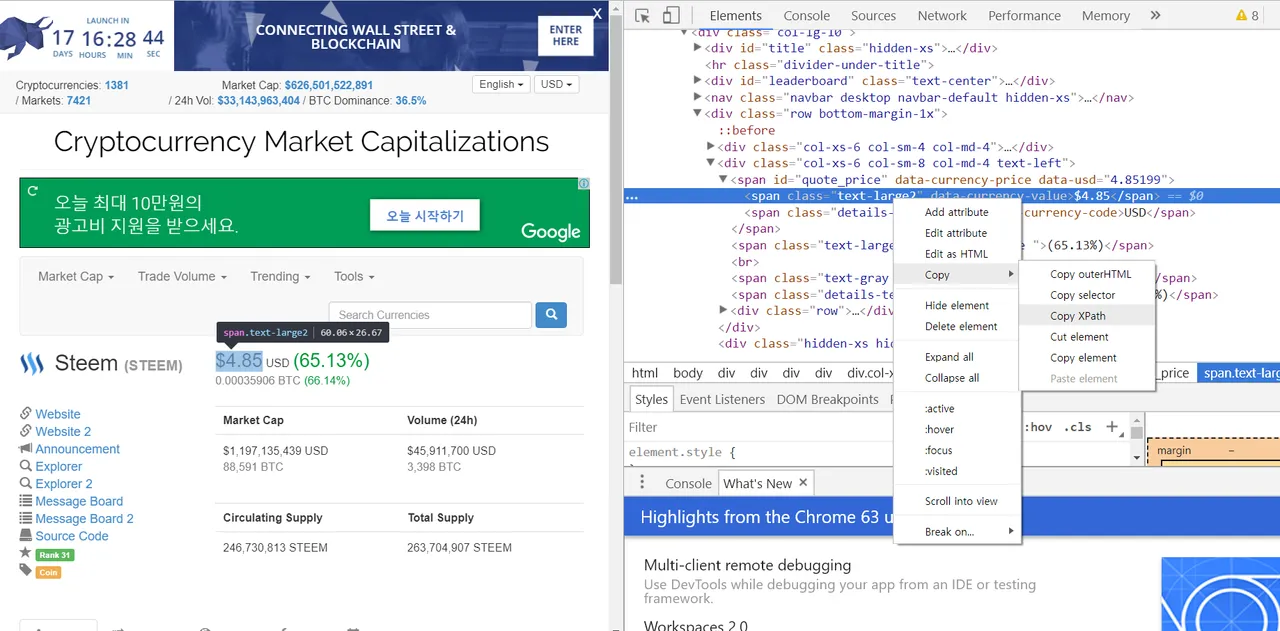
Task: Switch to the Network tab
Action: [x=942, y=15]
